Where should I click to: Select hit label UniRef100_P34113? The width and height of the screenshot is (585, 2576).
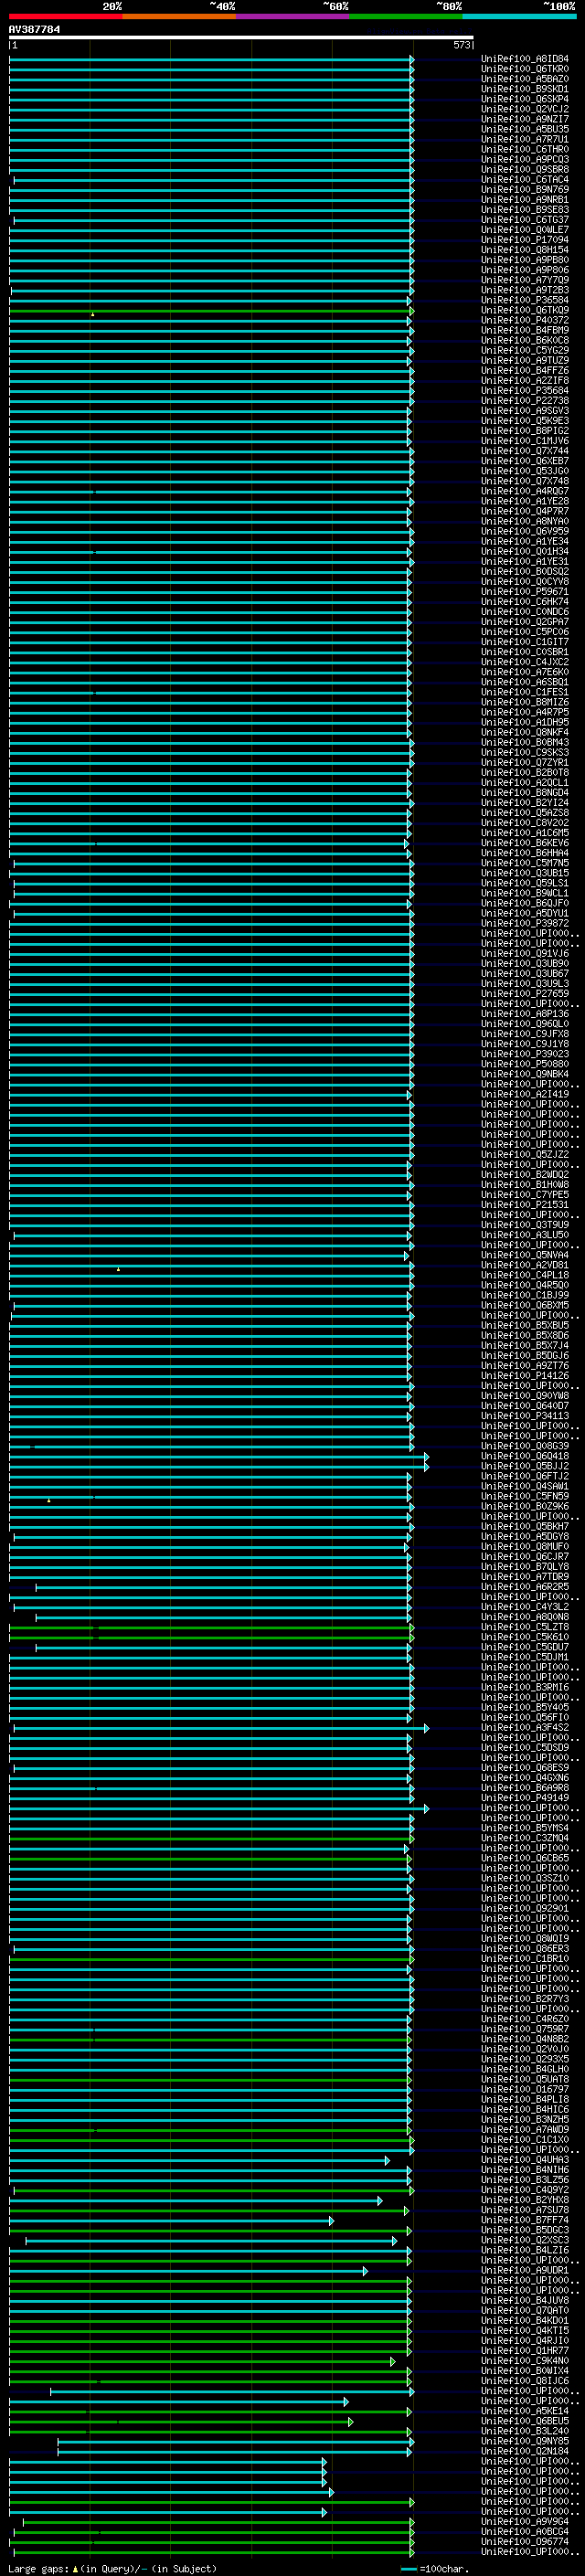click(x=525, y=1416)
